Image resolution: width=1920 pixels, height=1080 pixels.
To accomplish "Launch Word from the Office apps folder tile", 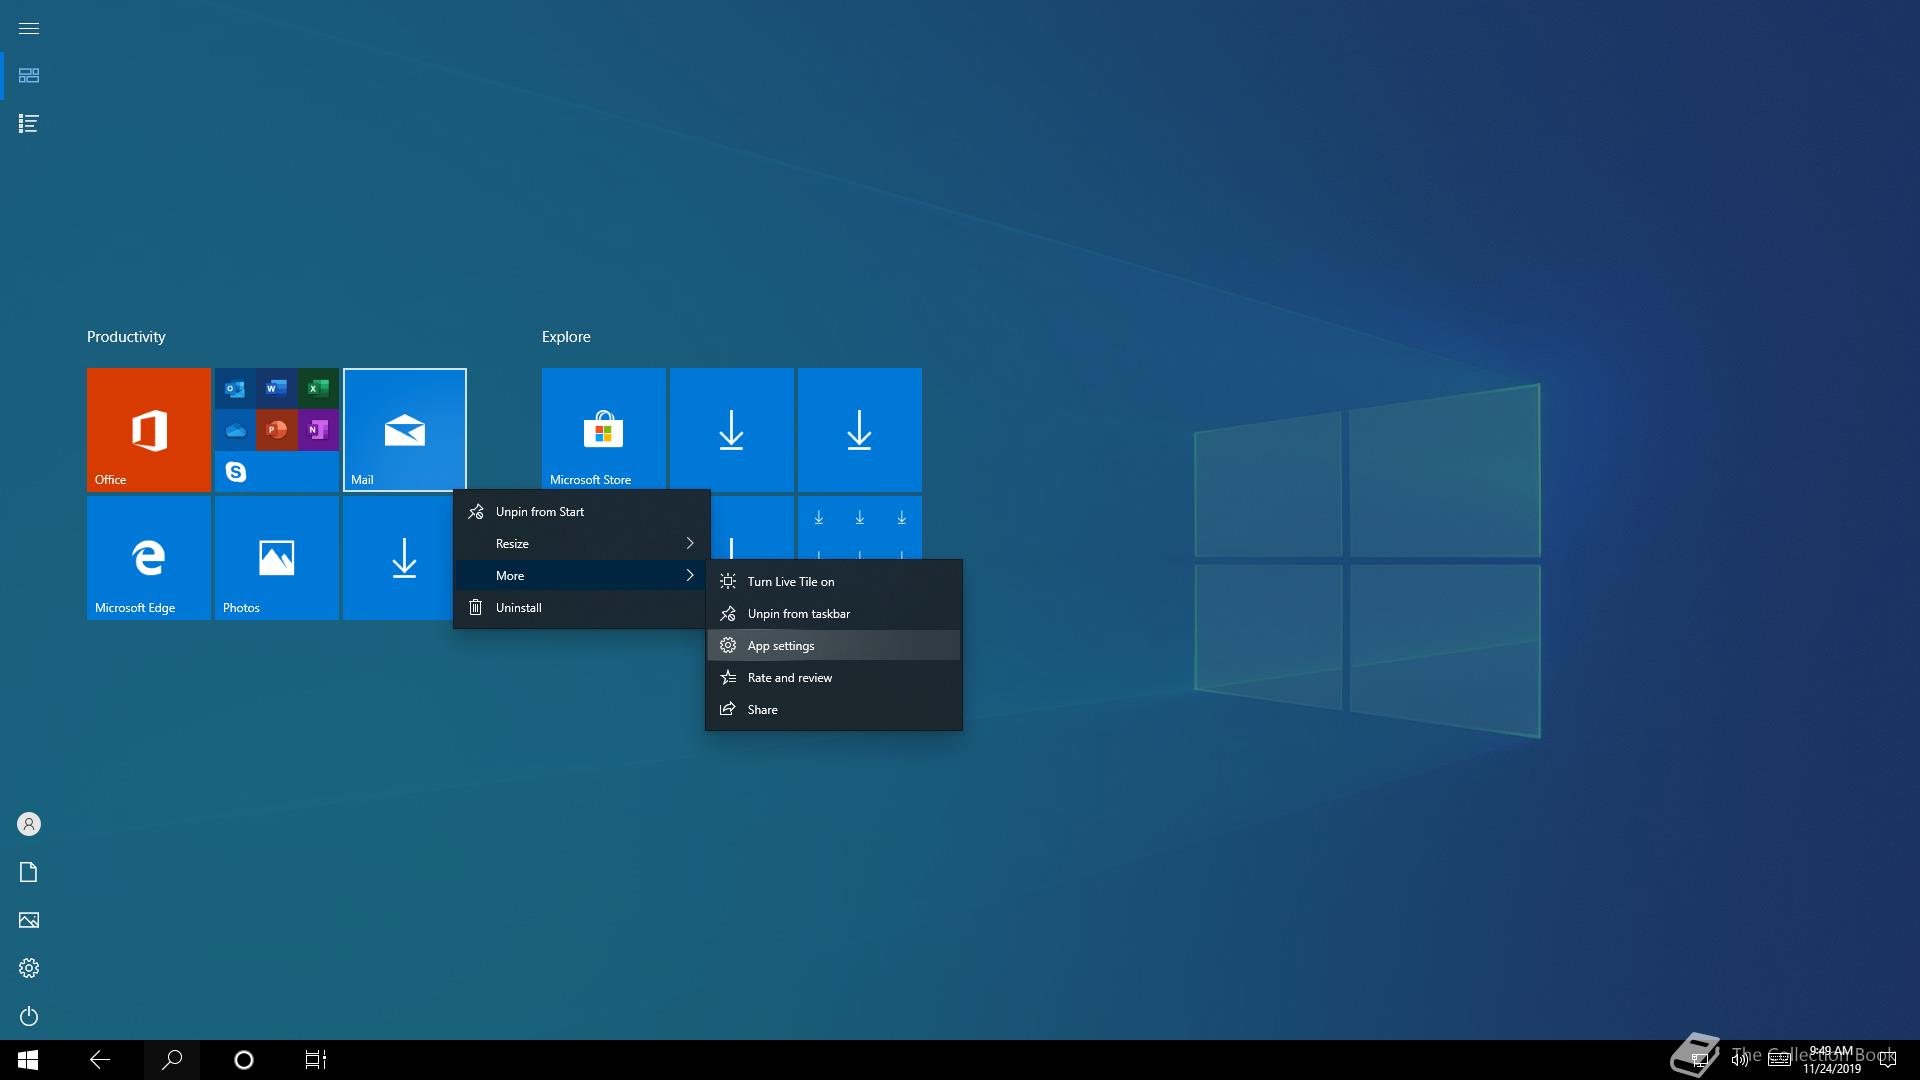I will point(277,388).
